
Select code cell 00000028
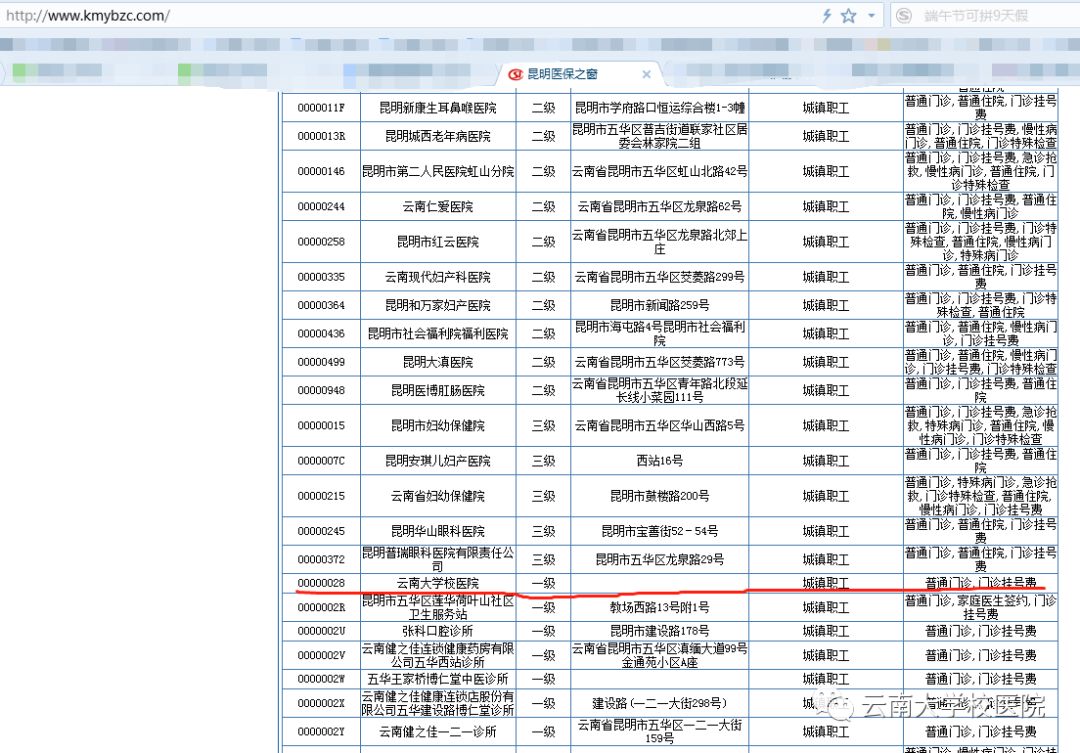tap(321, 583)
